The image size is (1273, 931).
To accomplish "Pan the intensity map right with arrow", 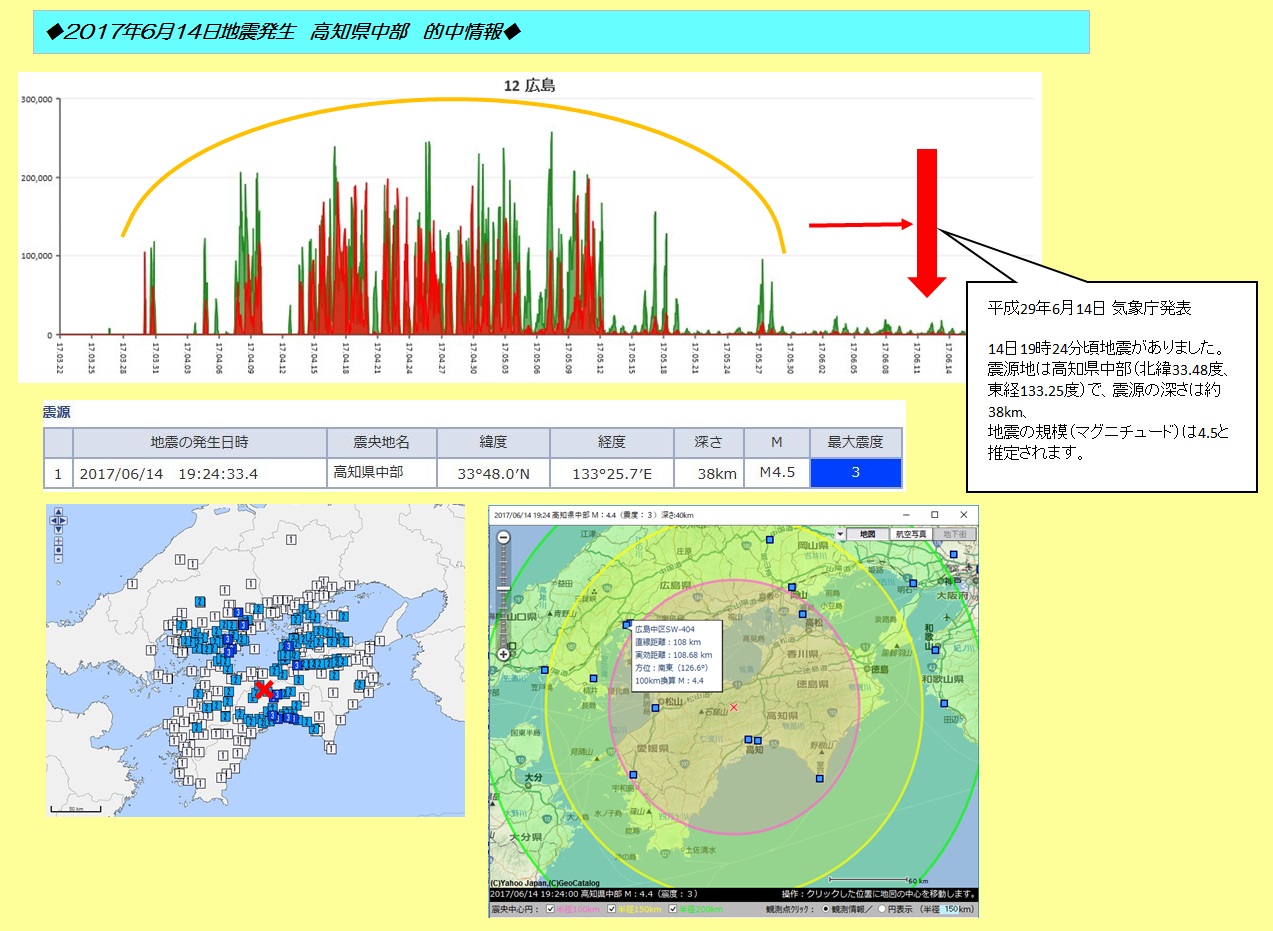I will [x=63, y=521].
